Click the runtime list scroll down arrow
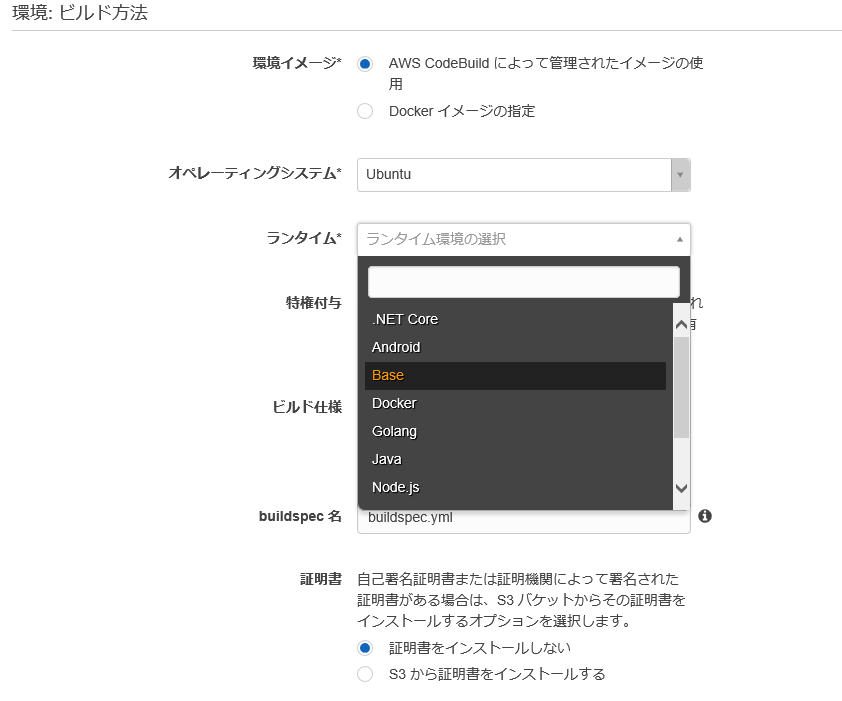 click(681, 488)
